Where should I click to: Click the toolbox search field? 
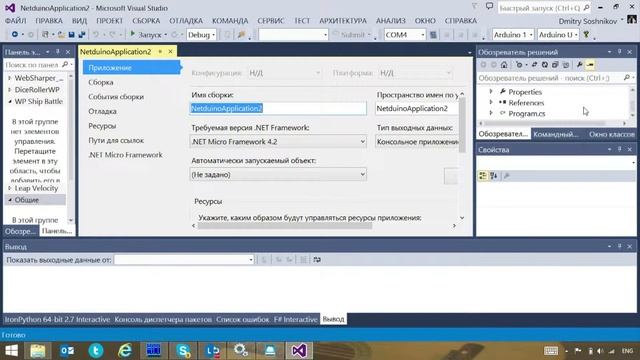click(x=33, y=65)
